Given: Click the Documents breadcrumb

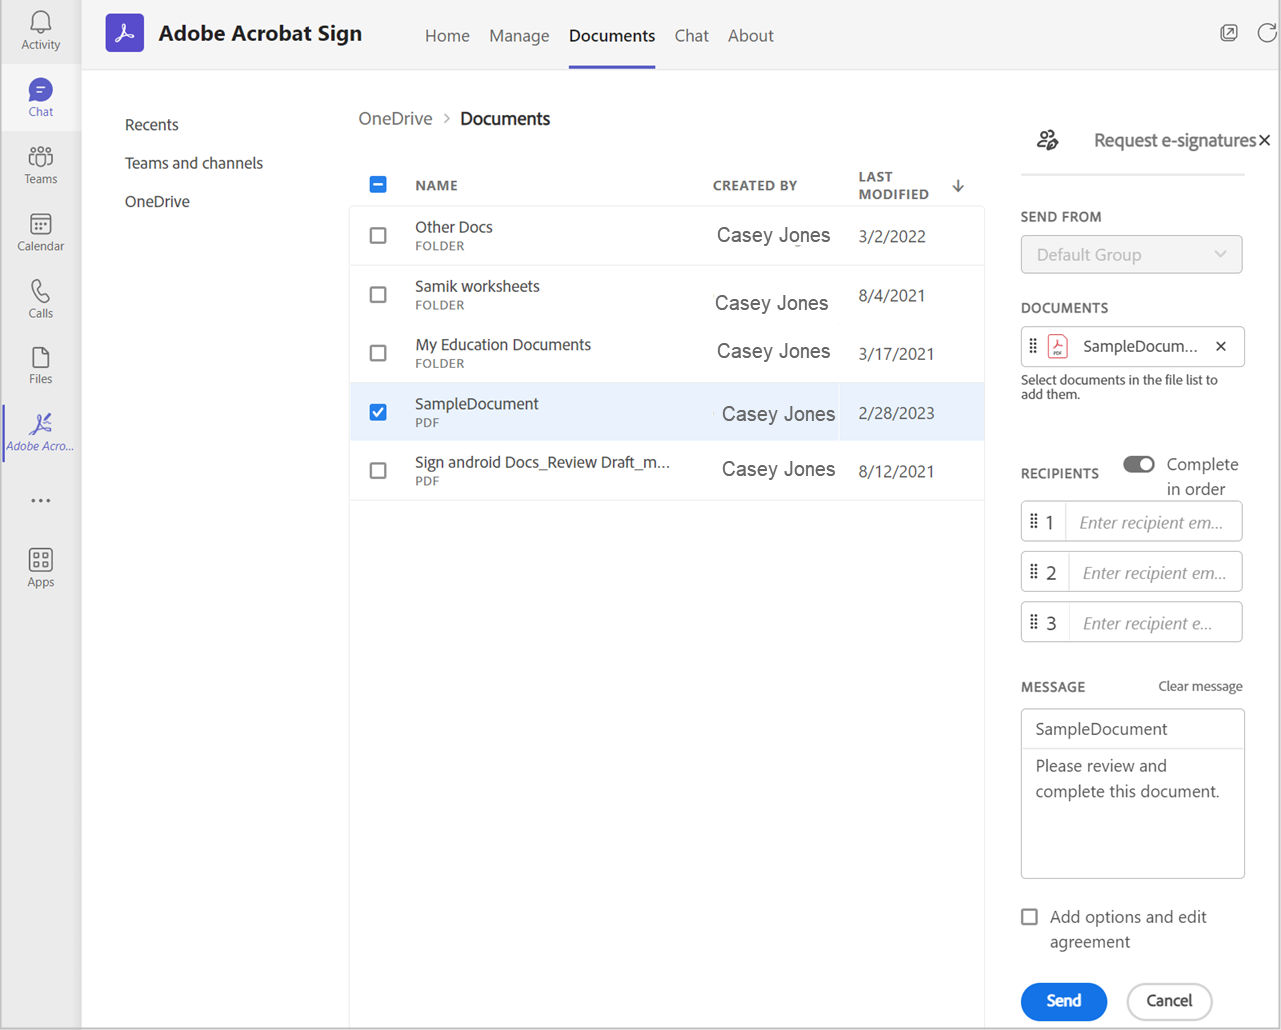Looking at the screenshot, I should (505, 118).
